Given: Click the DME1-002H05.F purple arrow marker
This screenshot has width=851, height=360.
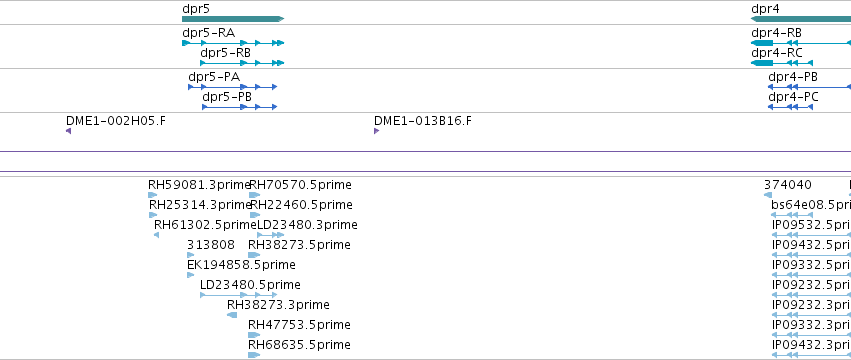Looking at the screenshot, I should pos(68,131).
